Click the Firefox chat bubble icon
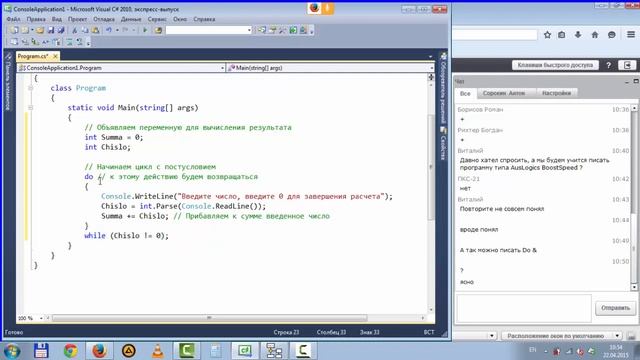The height and width of the screenshot is (360, 640). click(611, 35)
